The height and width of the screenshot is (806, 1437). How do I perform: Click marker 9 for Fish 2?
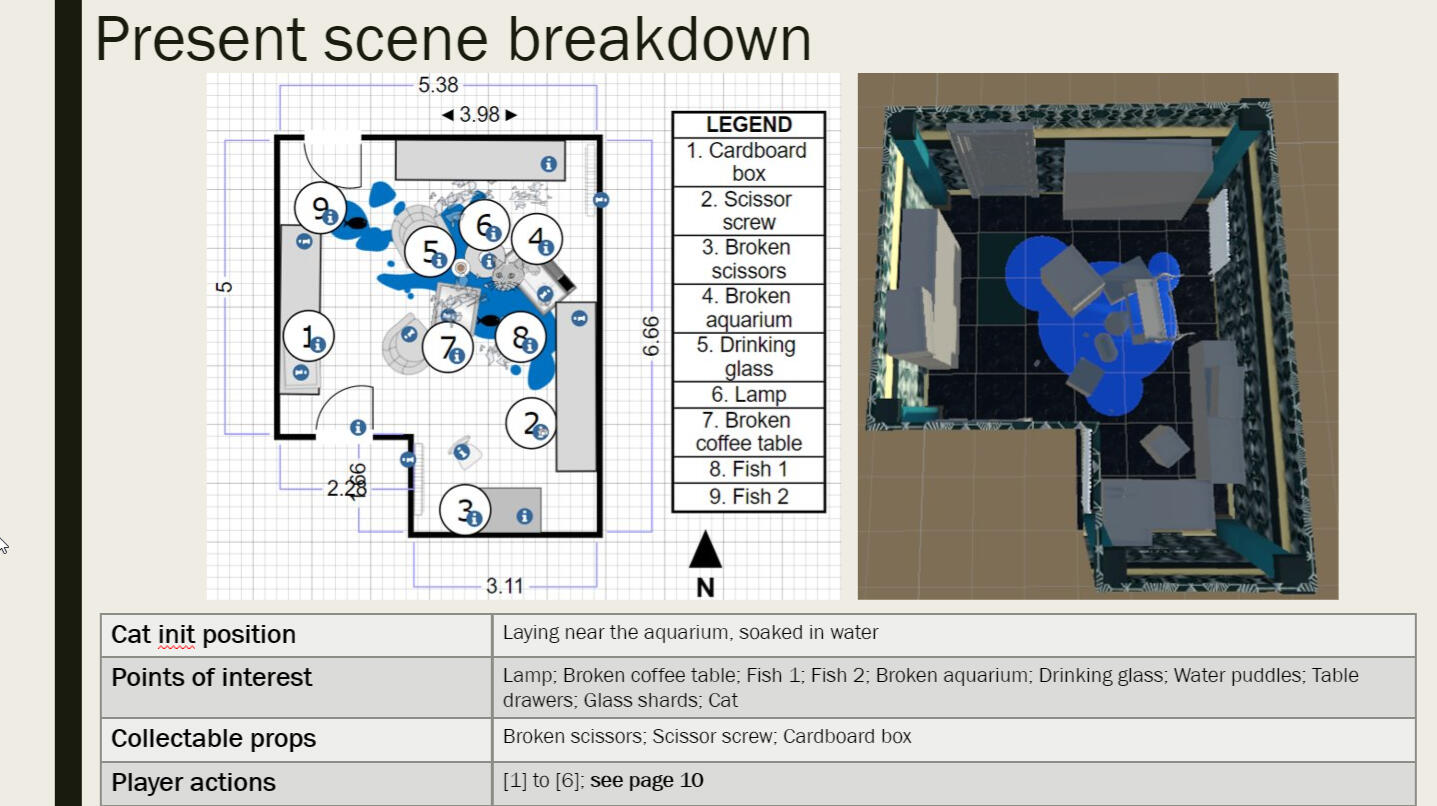[x=320, y=208]
